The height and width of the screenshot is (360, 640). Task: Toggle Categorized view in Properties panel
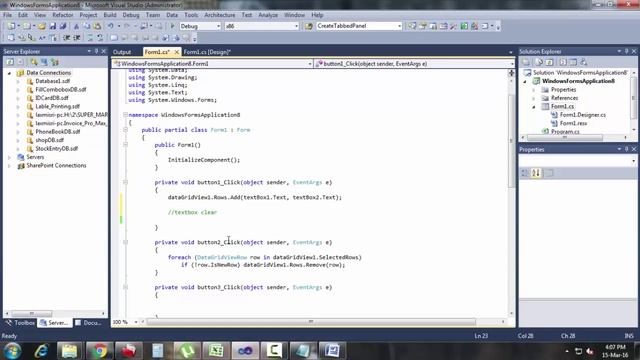(525, 173)
